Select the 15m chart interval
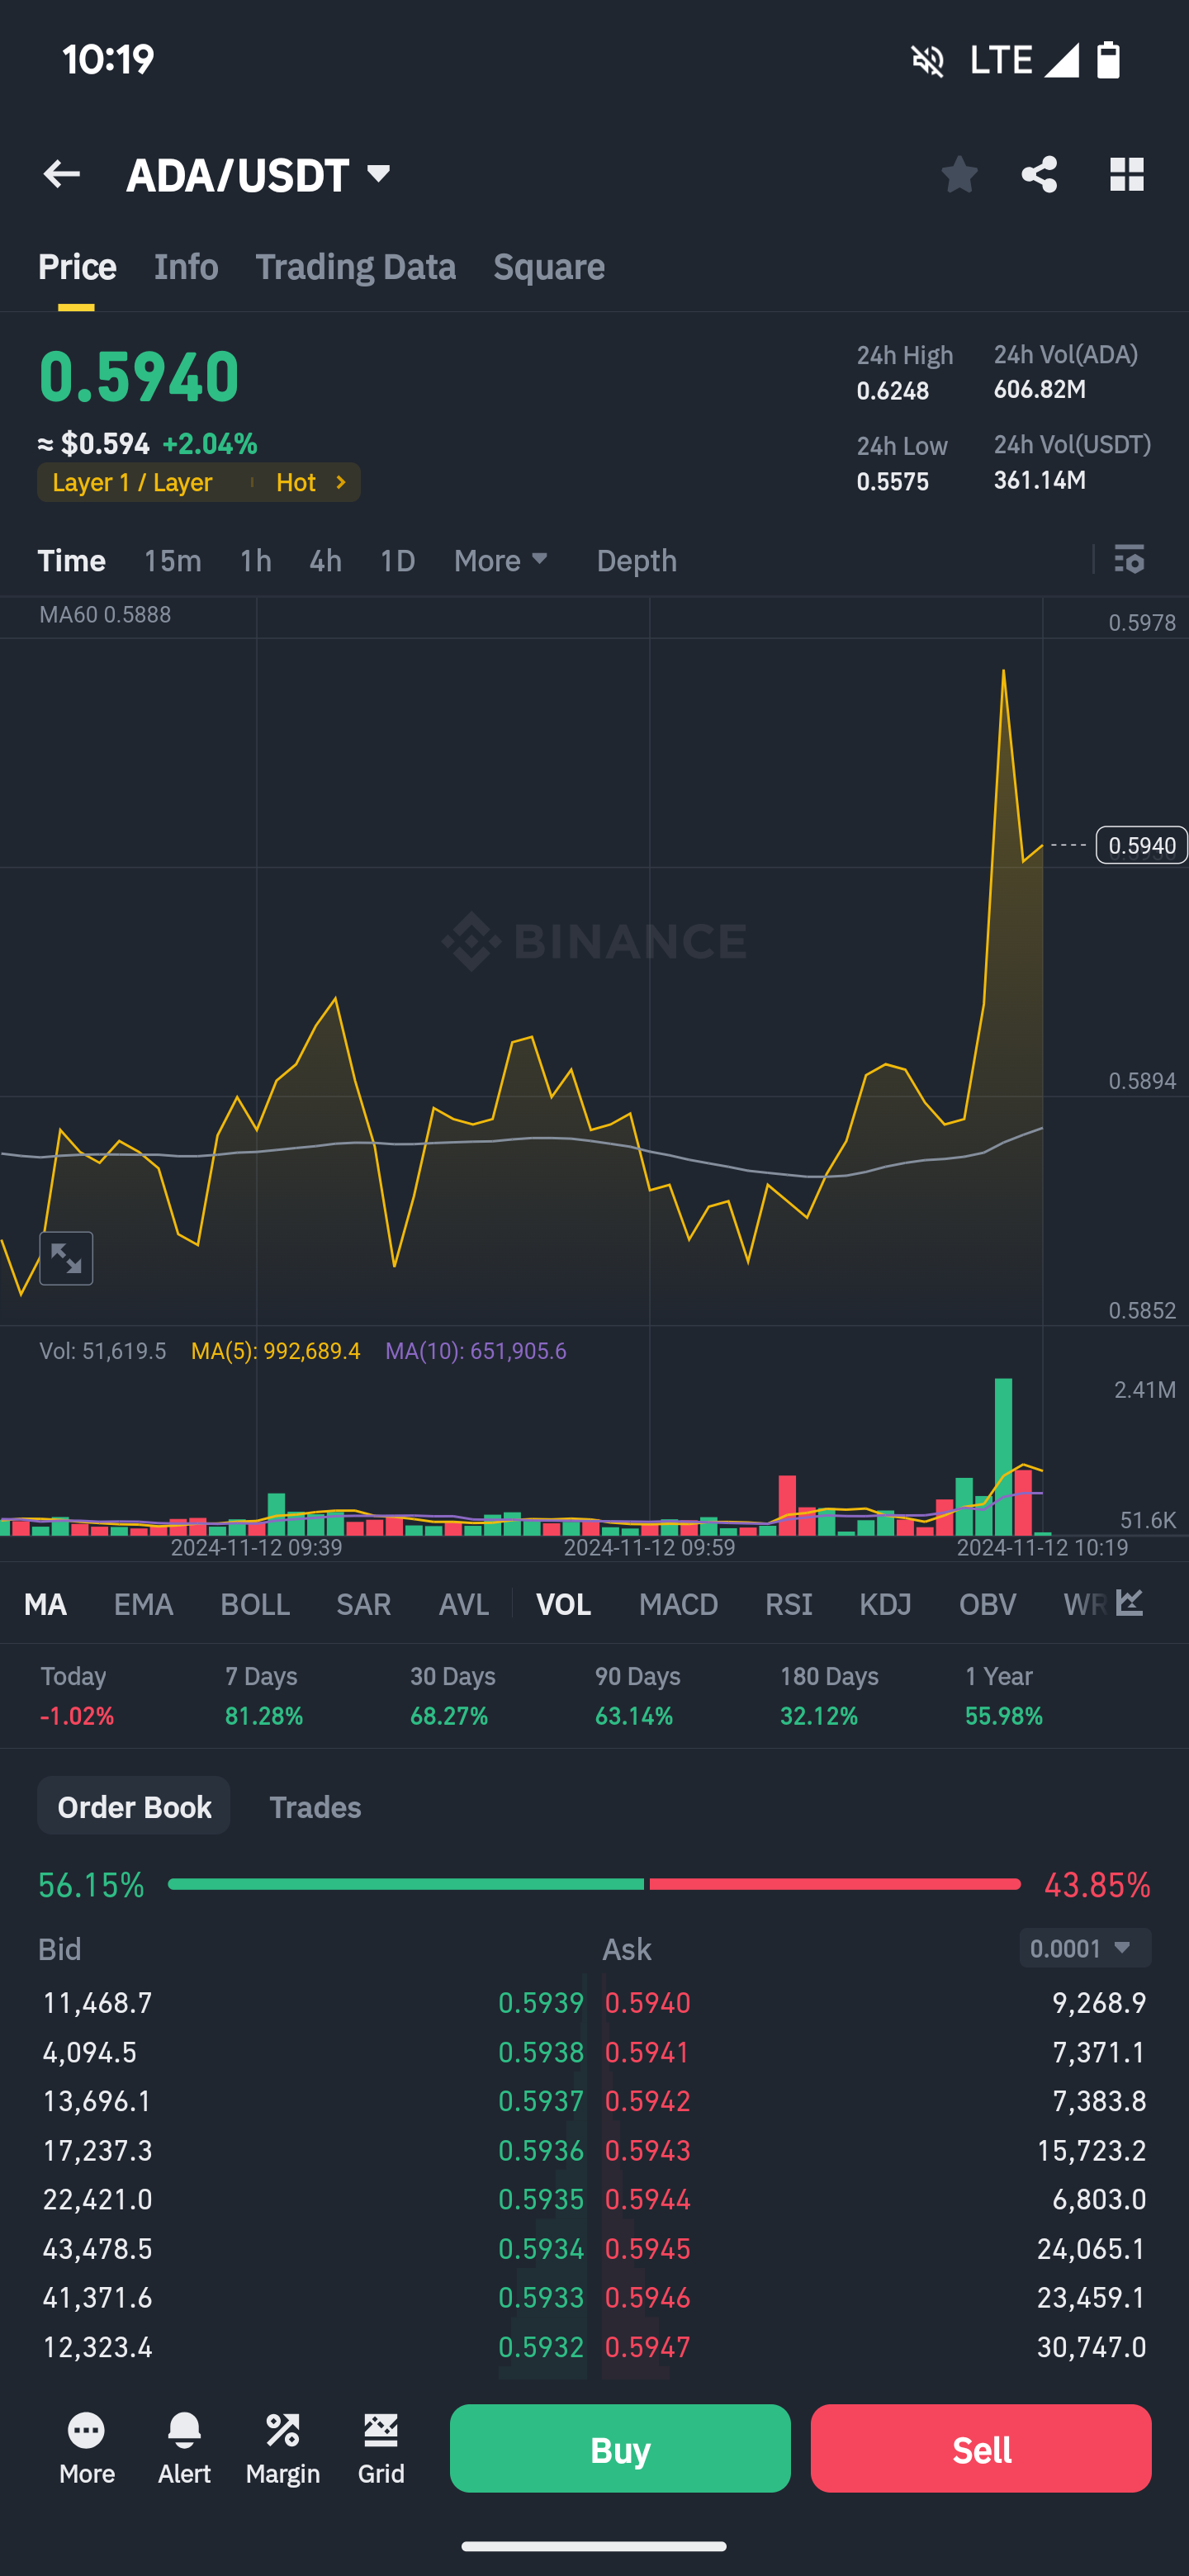The height and width of the screenshot is (2576, 1189). point(172,560)
